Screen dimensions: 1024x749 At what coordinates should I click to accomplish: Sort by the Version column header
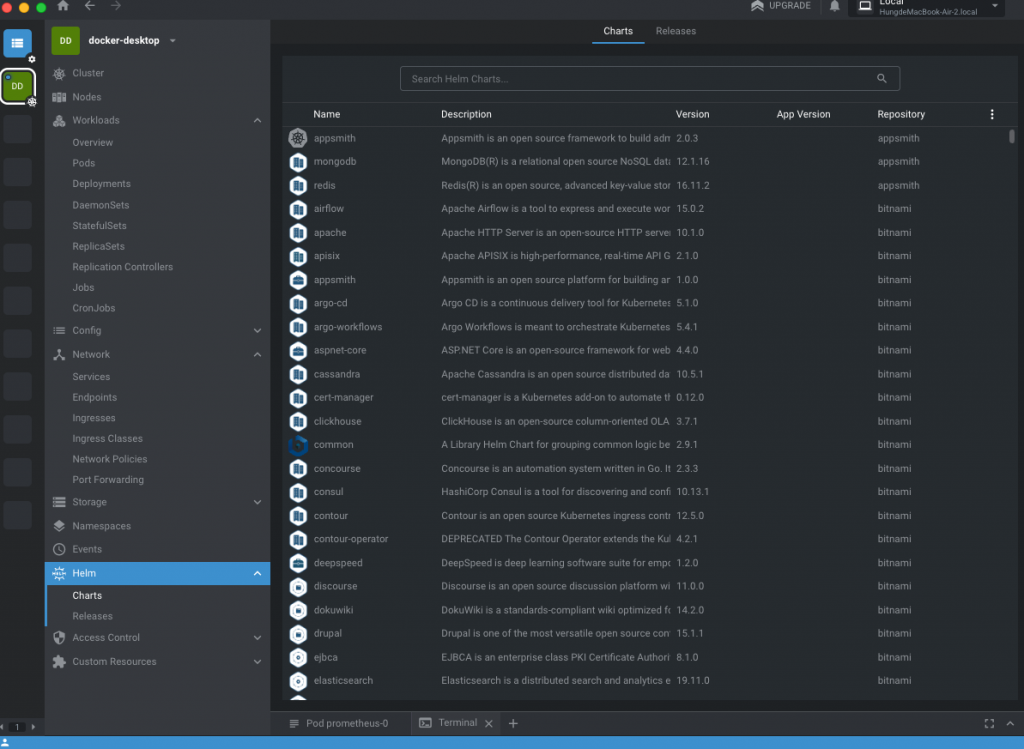pos(692,114)
